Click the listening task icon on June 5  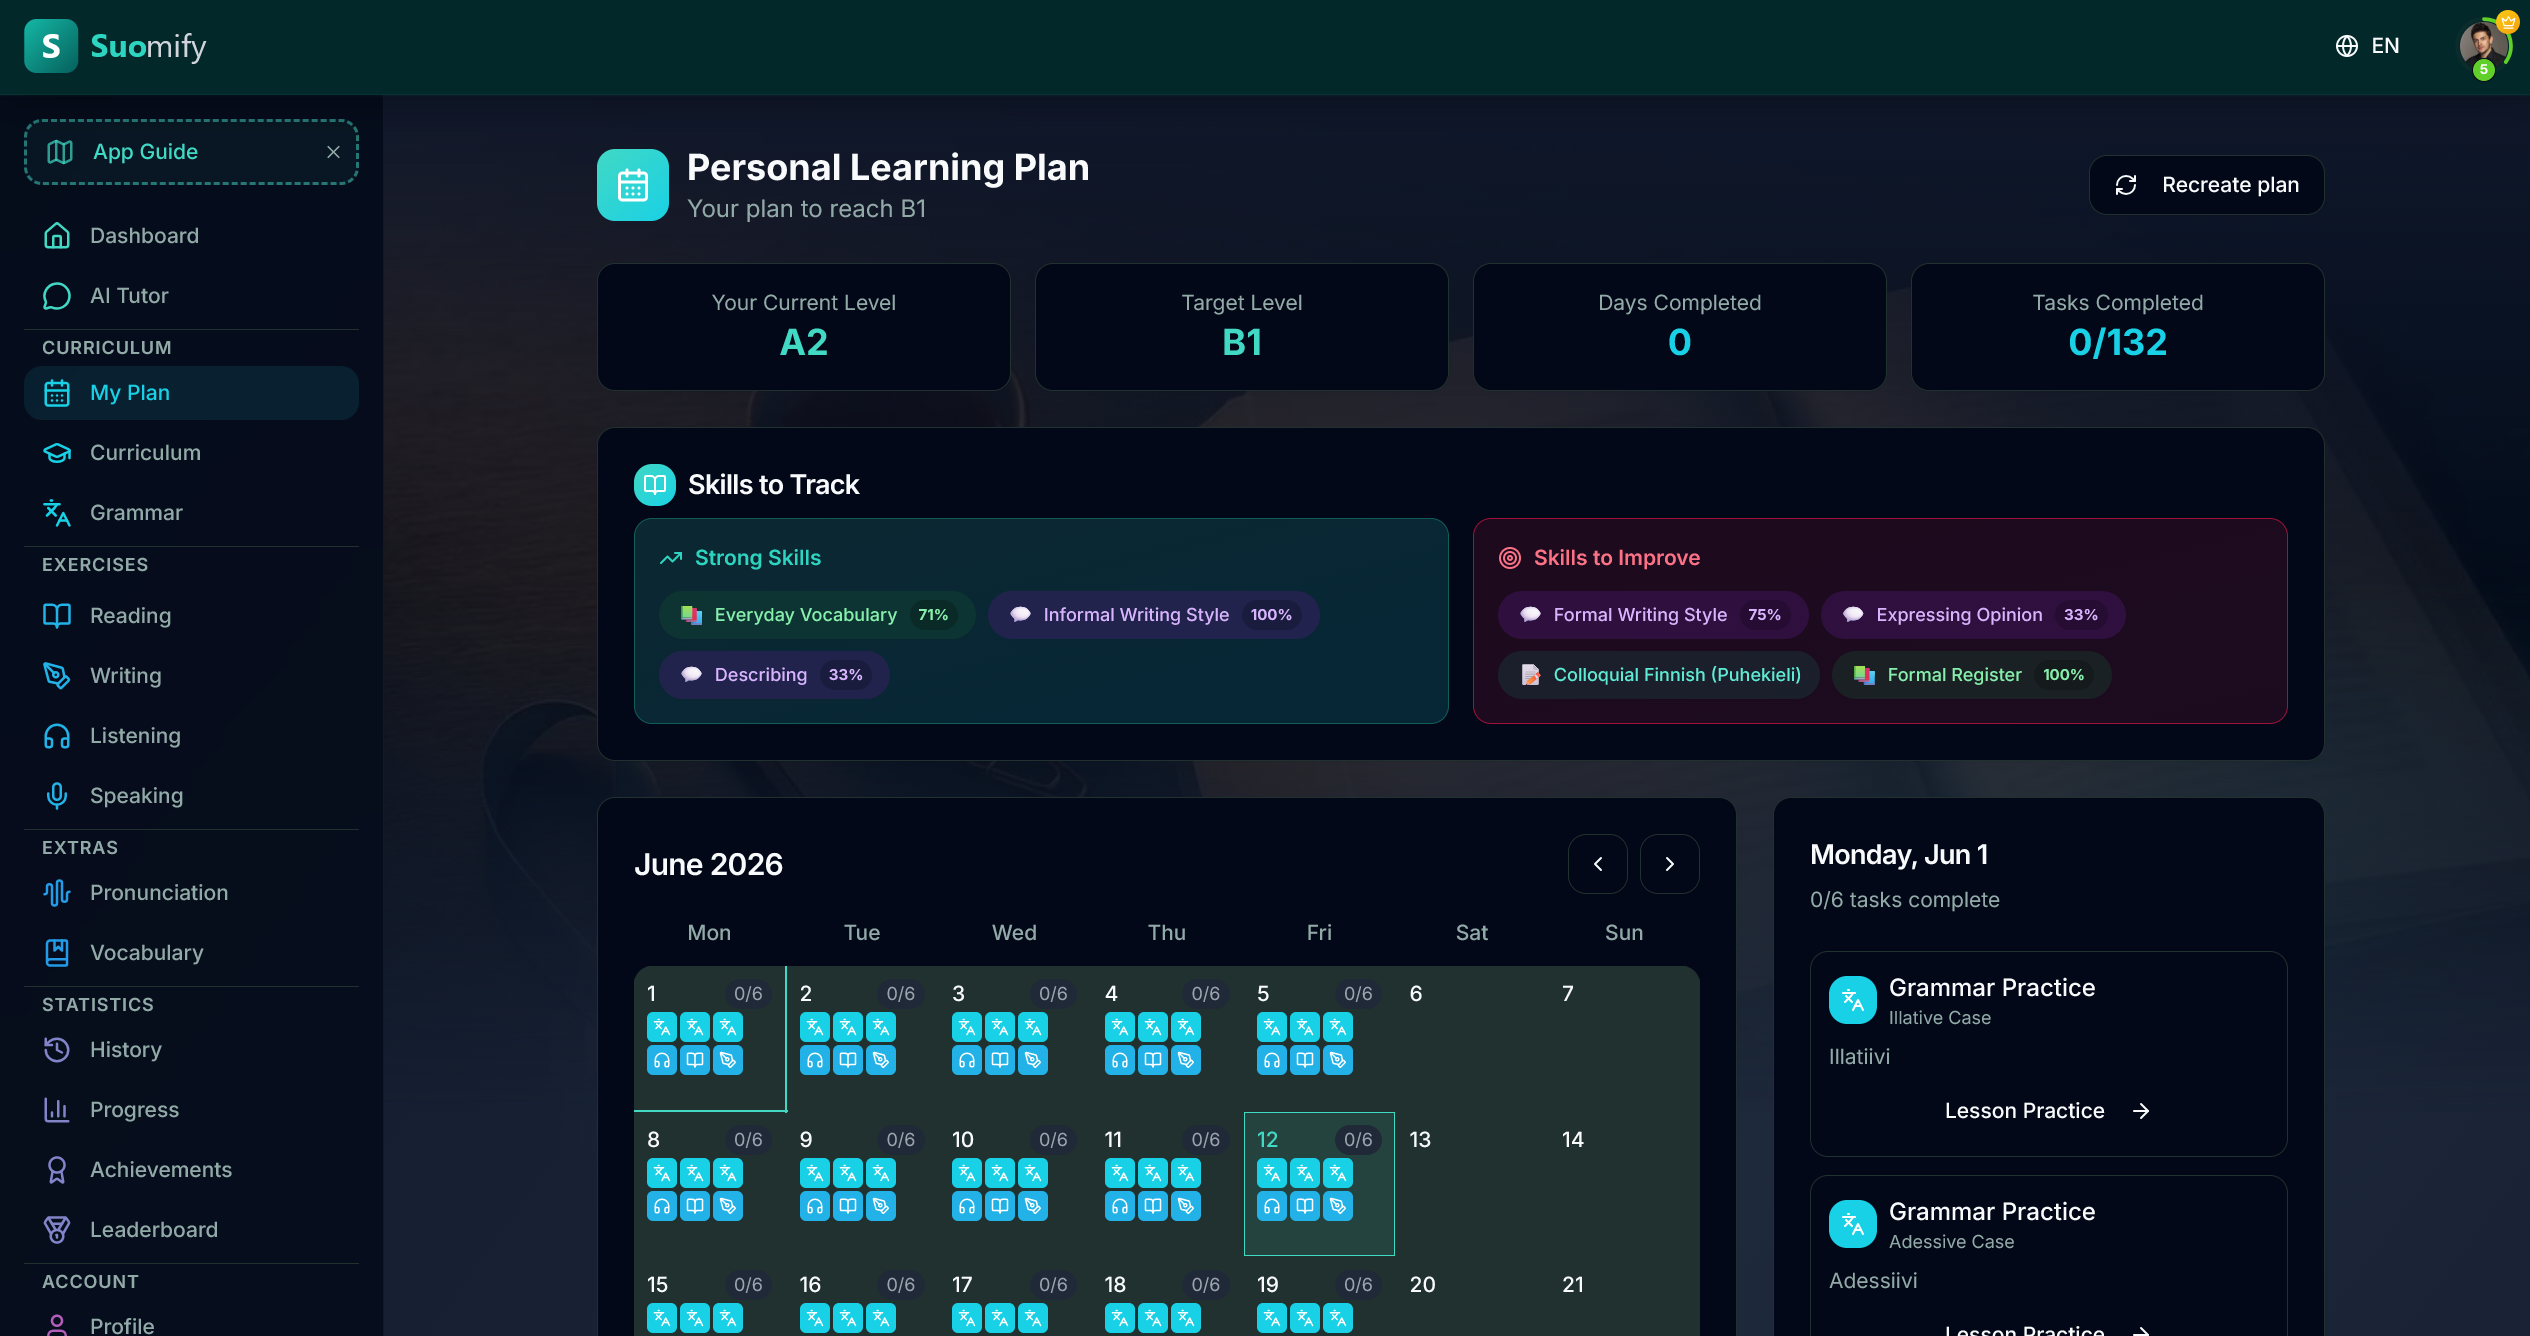pos(1272,1060)
